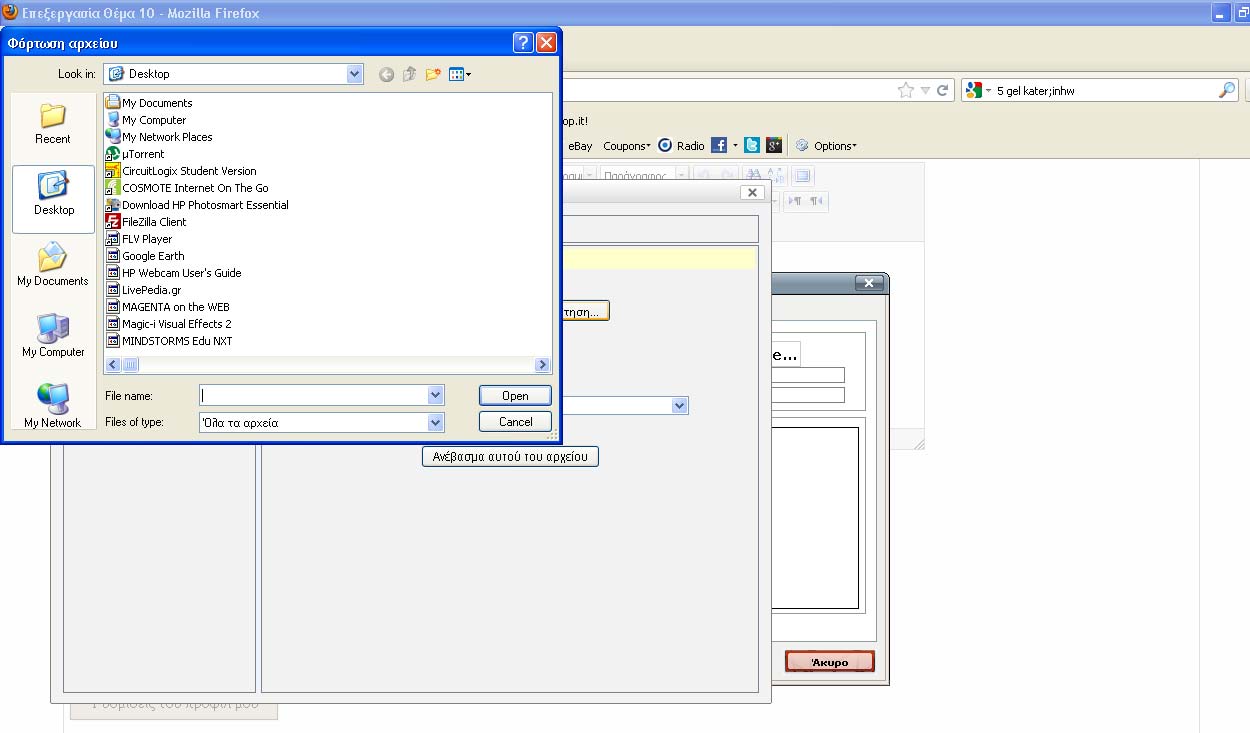Select My Documents in file list
1250x733 pixels.
pos(149,103)
